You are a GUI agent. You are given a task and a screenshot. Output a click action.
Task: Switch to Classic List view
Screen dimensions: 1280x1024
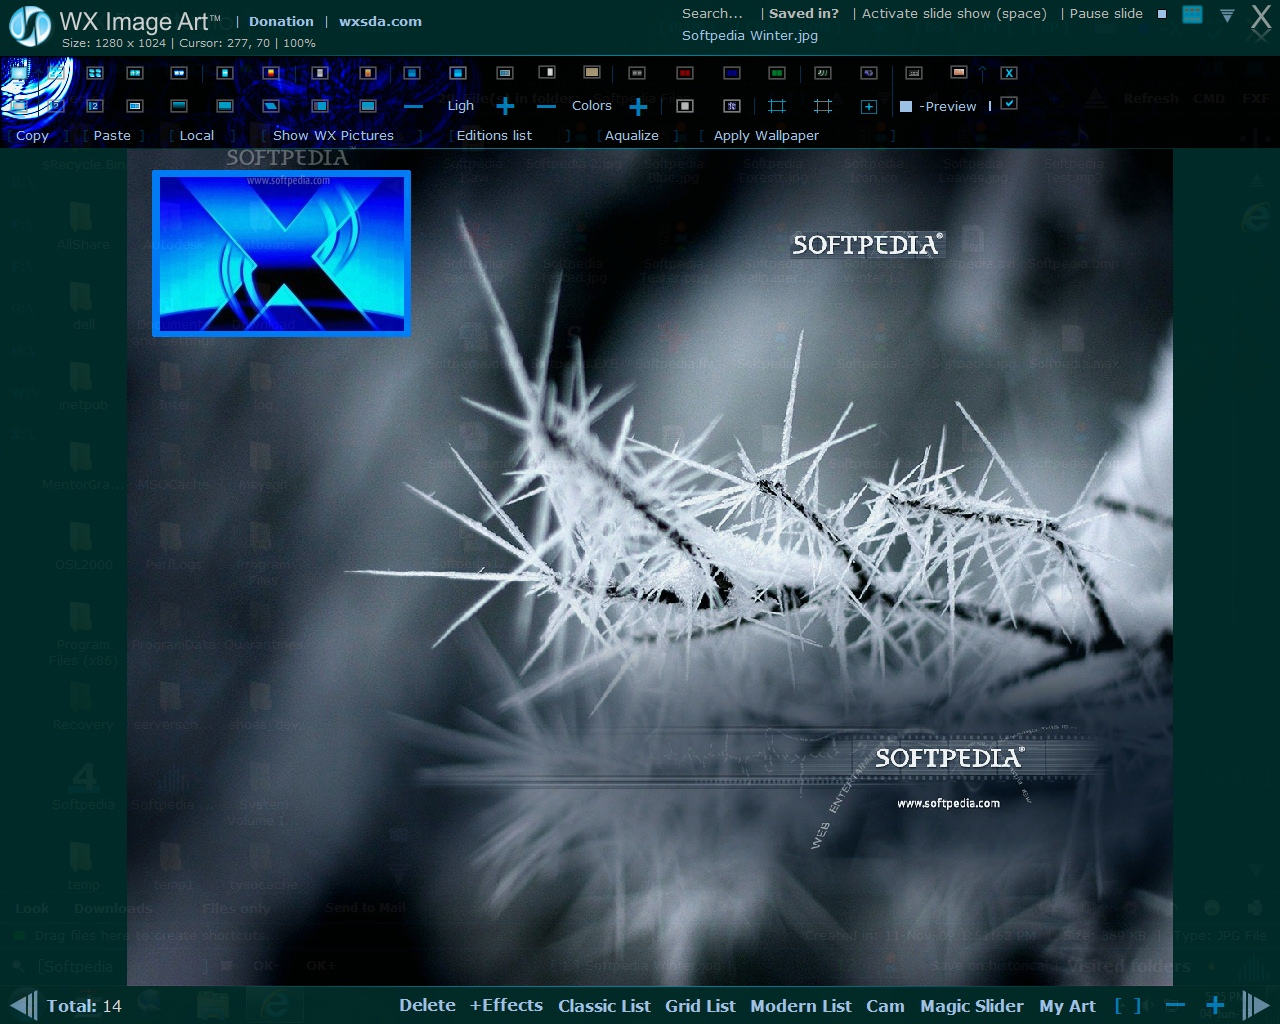604,1006
